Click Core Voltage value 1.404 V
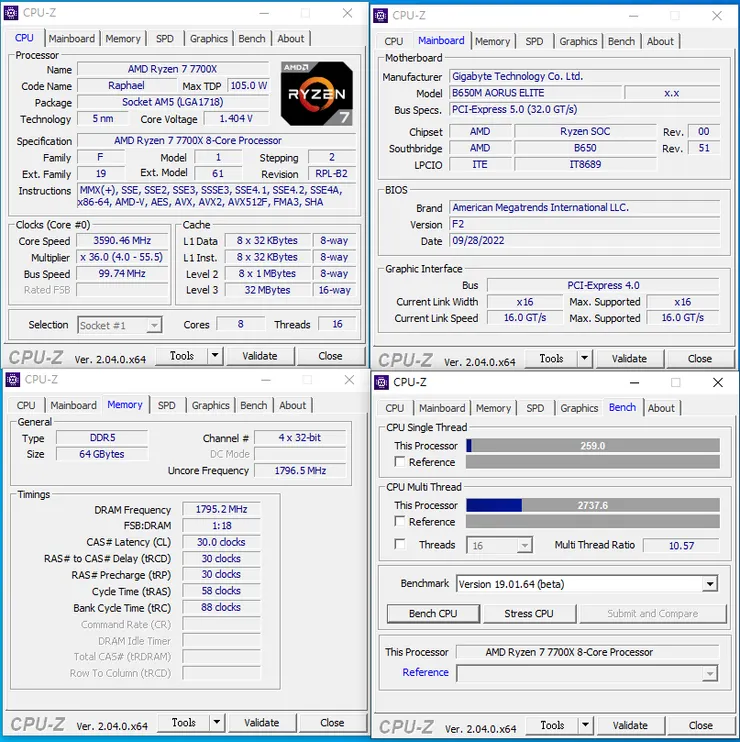The width and height of the screenshot is (740, 742). click(236, 118)
